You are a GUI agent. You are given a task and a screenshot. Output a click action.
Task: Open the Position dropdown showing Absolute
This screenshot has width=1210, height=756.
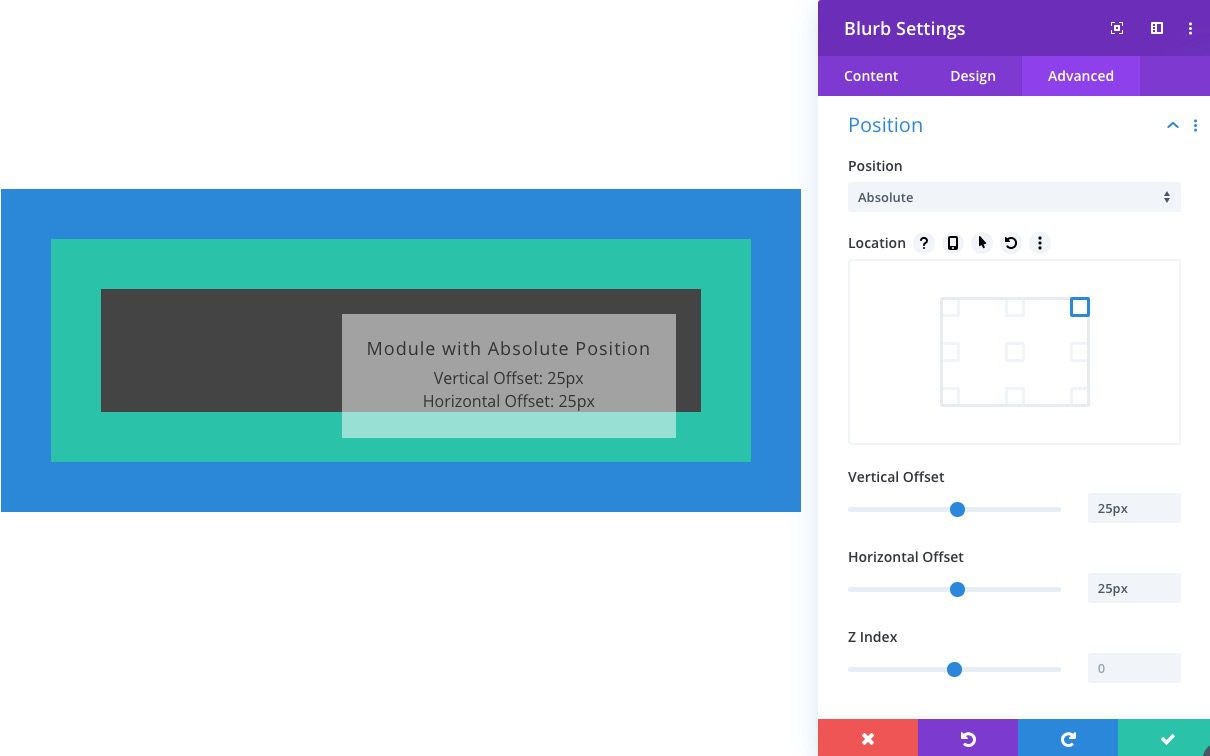coord(1014,197)
